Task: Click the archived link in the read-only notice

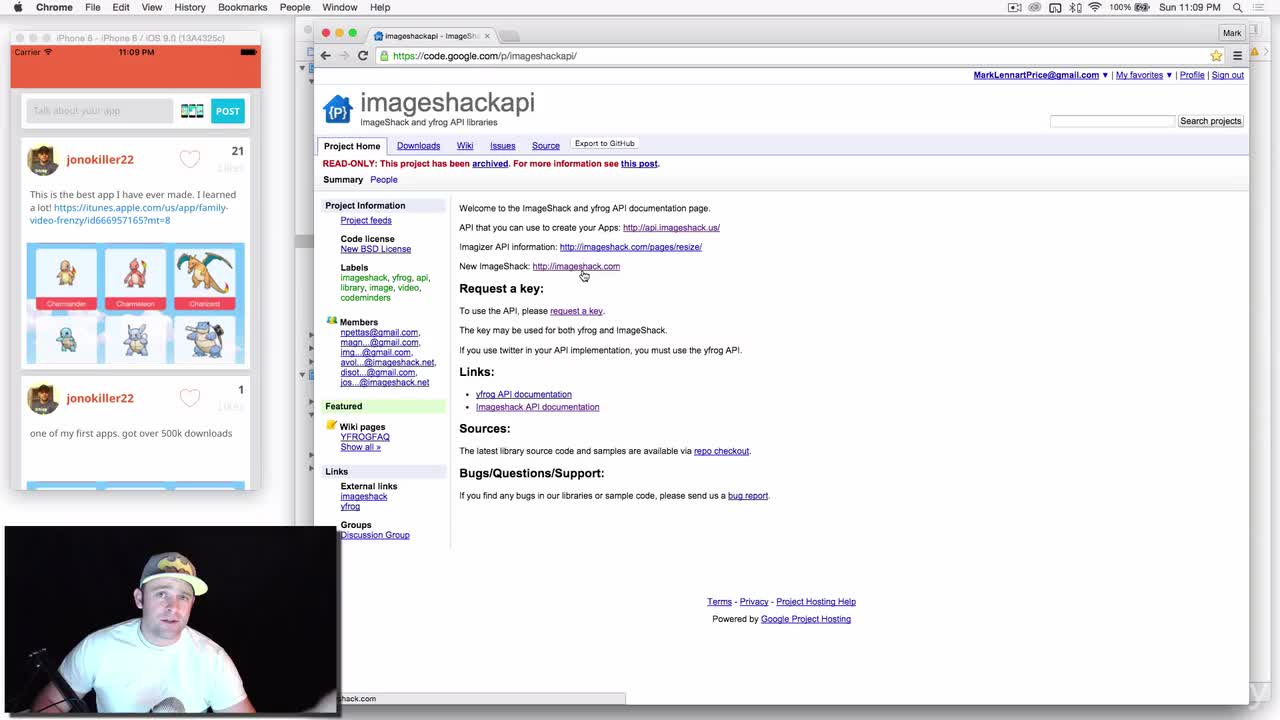Action: coord(490,164)
